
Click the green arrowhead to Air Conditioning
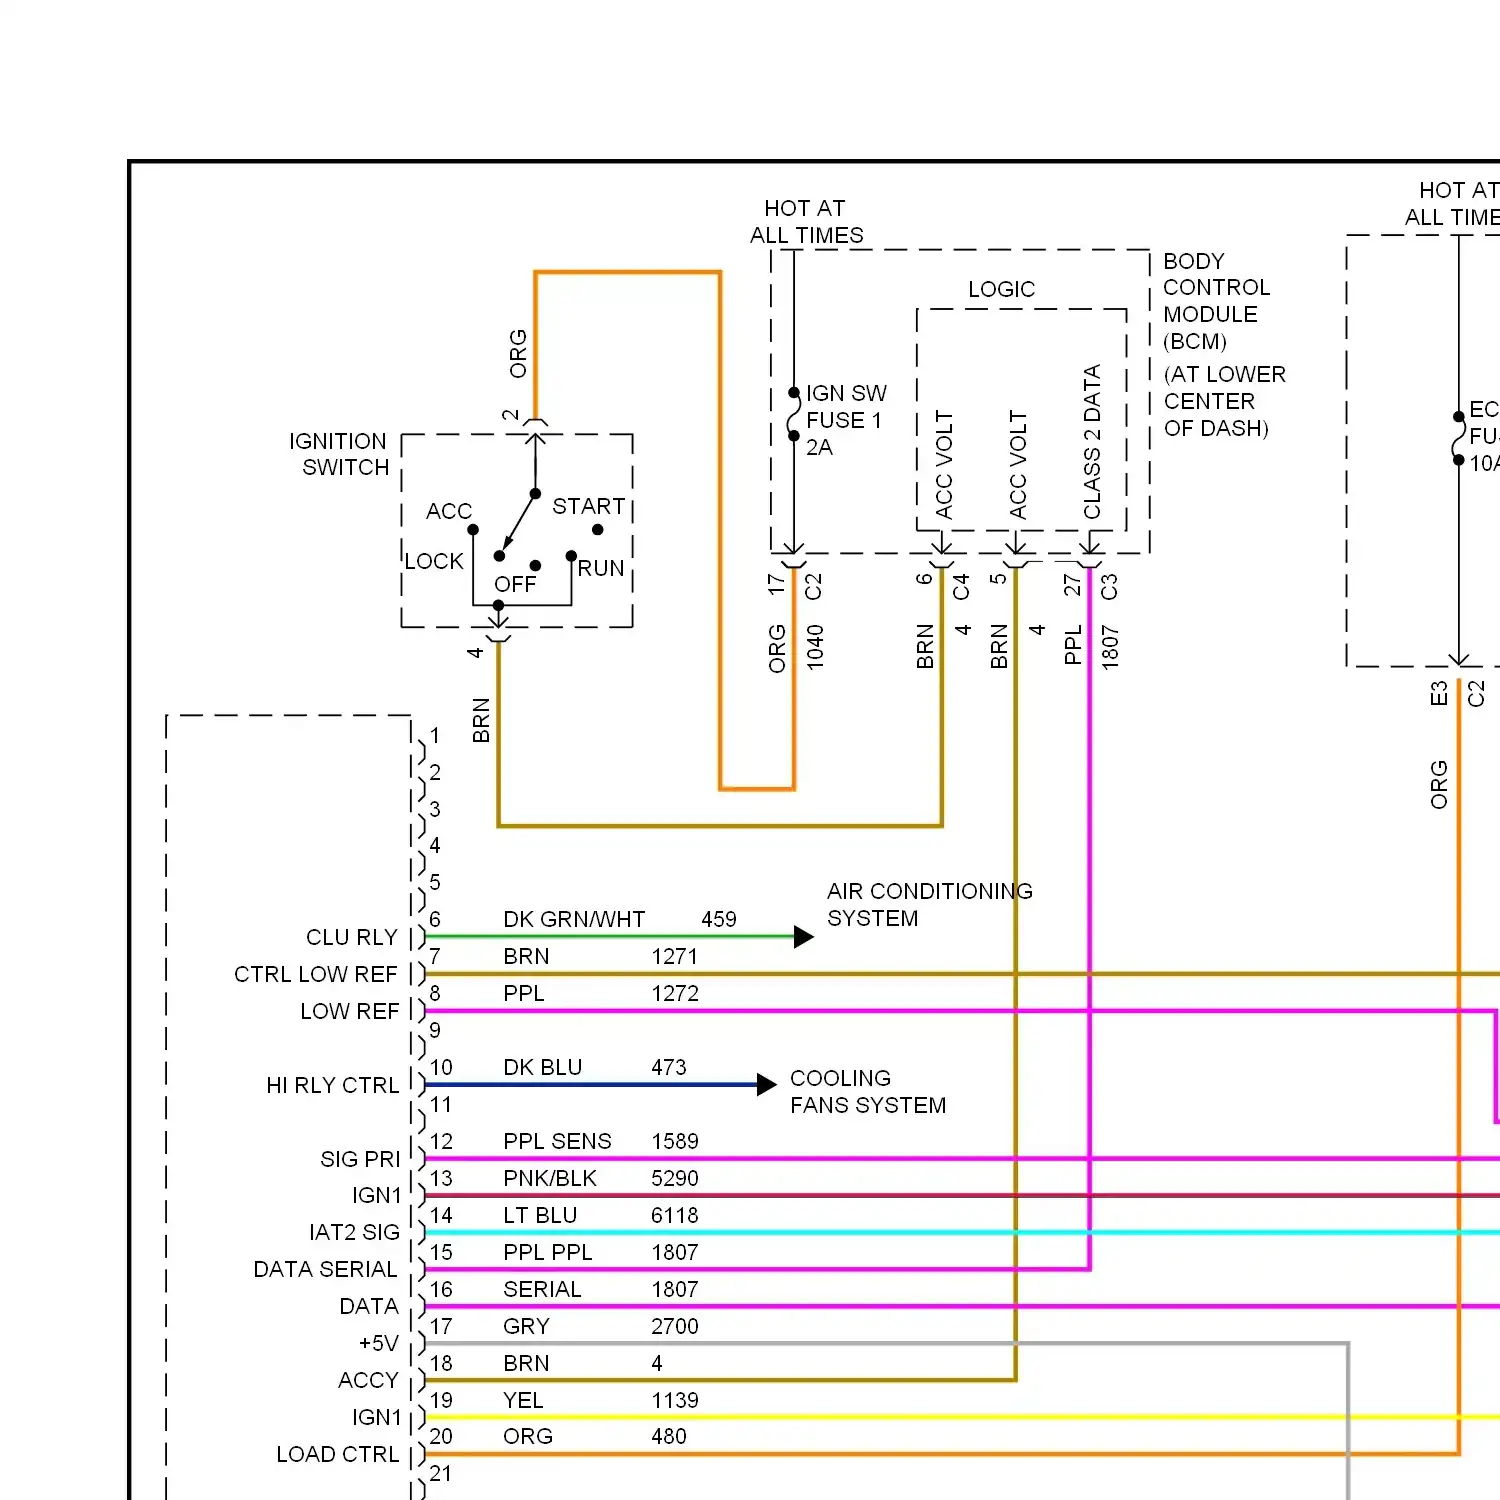pyautogui.click(x=804, y=937)
